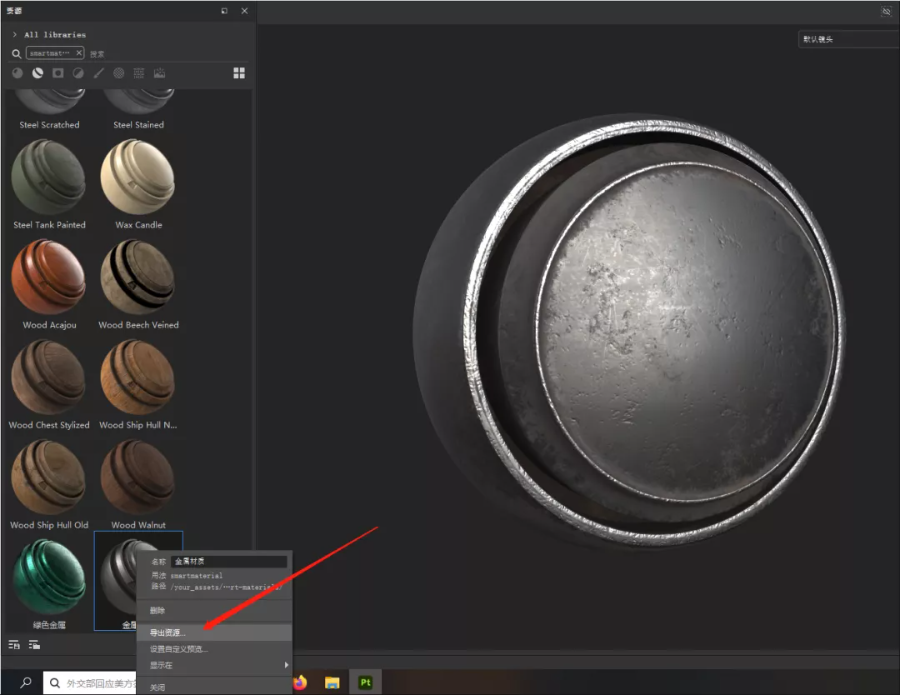The image size is (900, 695).
Task: Choose 导出资源... in the context menu
Action: (x=214, y=632)
